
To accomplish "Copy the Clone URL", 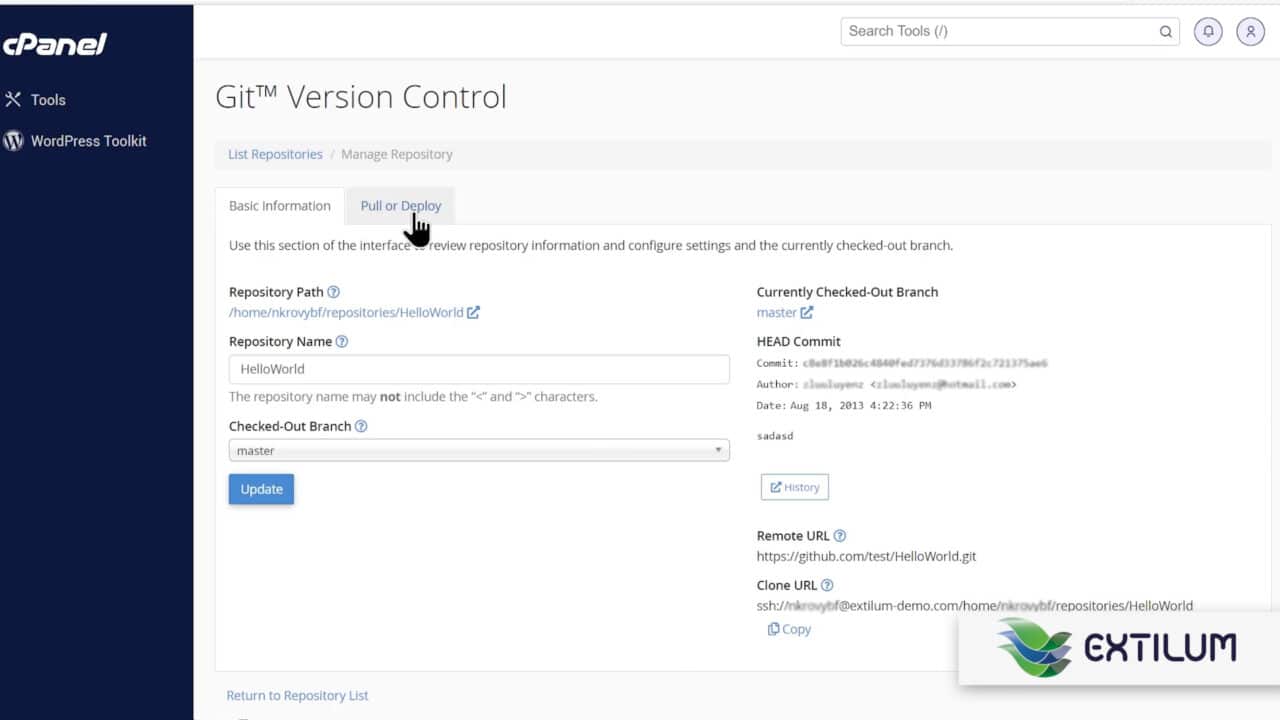I will [789, 628].
